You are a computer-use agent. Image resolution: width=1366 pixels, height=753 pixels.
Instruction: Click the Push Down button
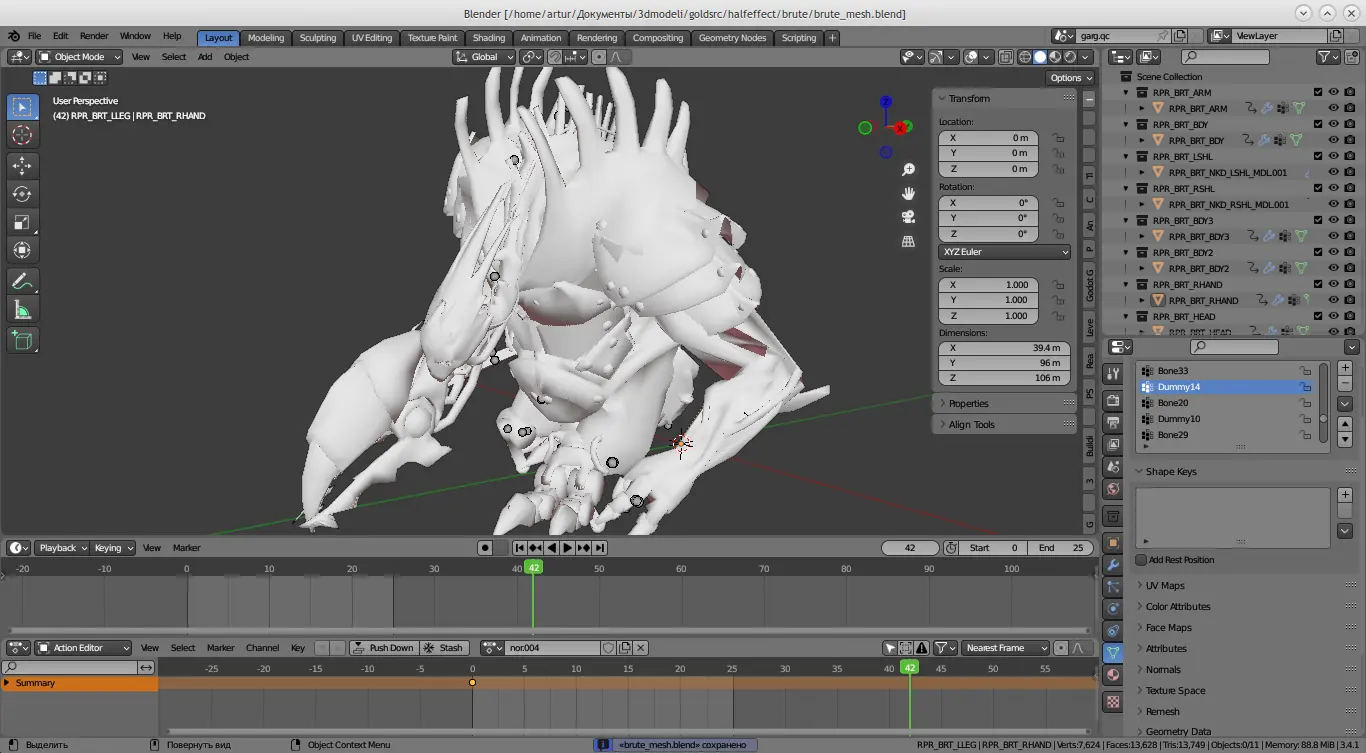point(383,648)
